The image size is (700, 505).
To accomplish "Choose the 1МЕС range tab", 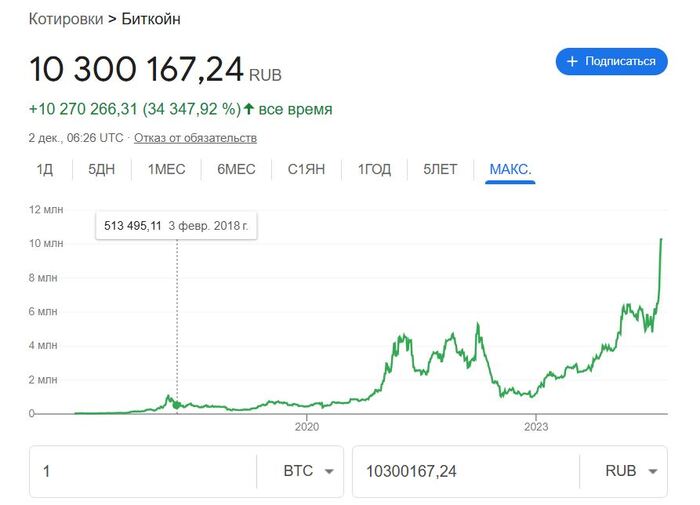I will coord(166,169).
